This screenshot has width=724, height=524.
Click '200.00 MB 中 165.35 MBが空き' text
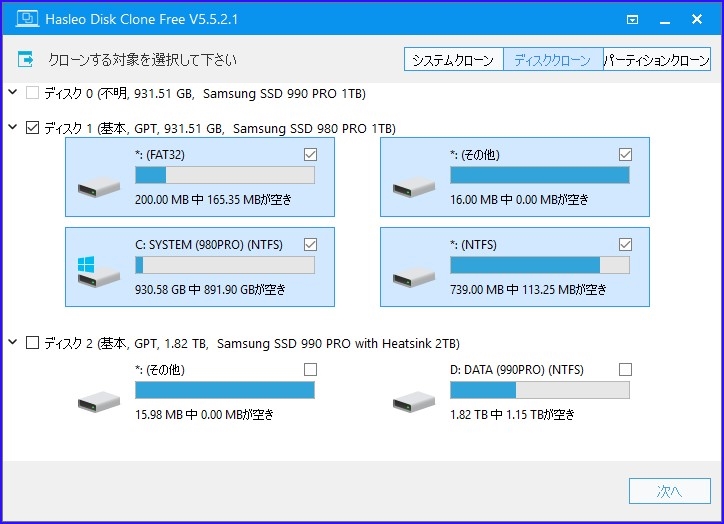tap(213, 199)
